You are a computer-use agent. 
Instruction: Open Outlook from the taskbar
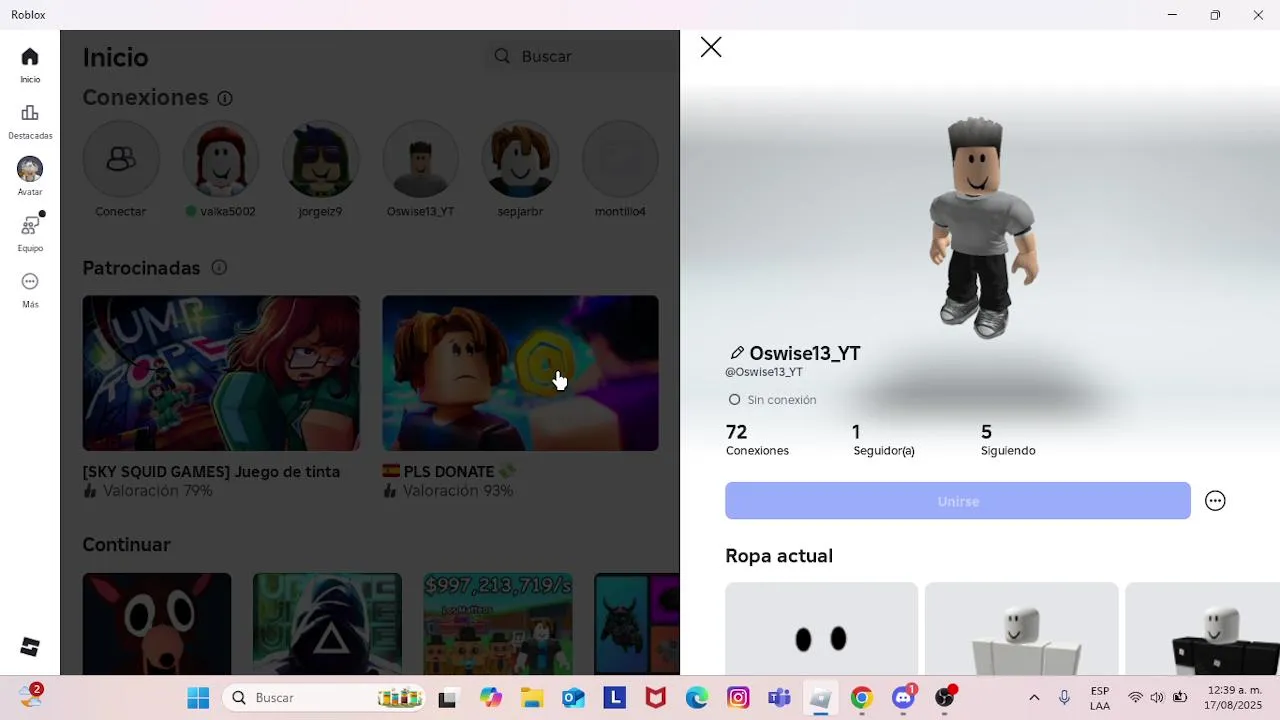(x=573, y=698)
